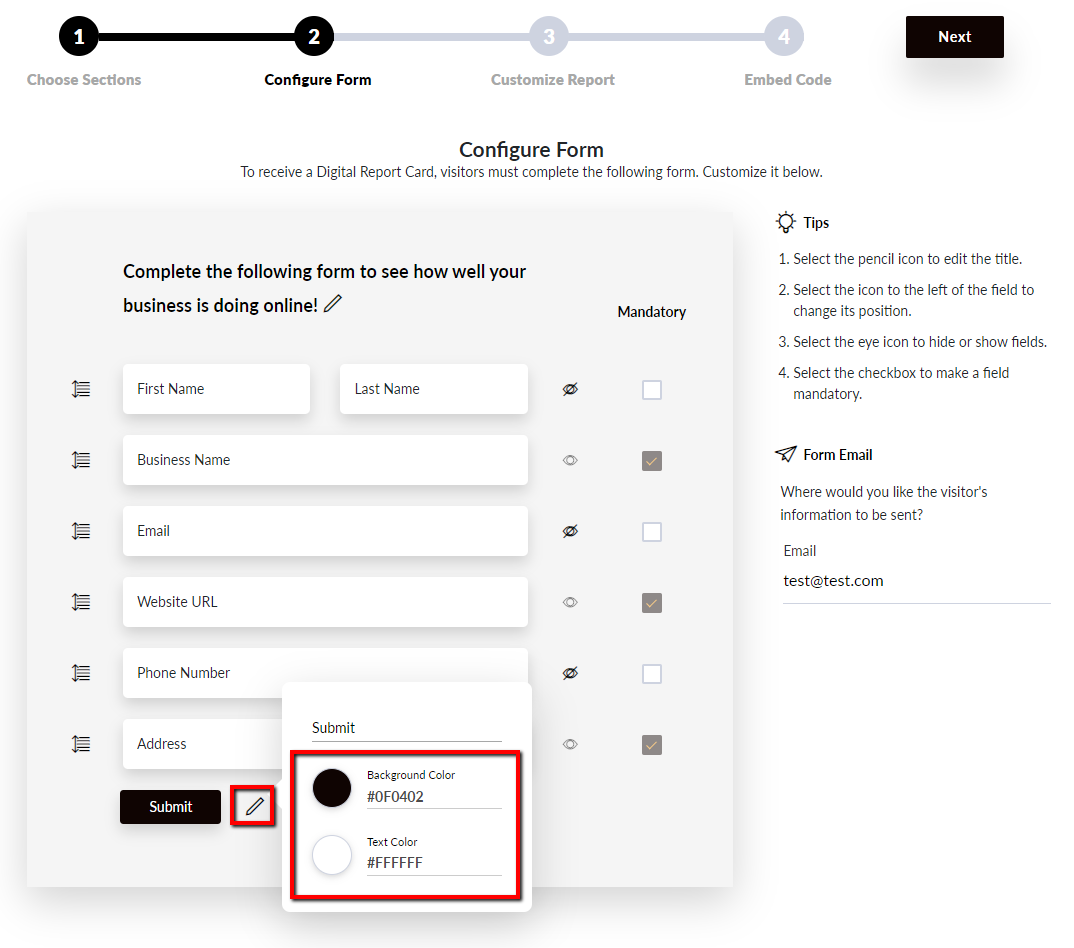
Task: Click the Website URL field
Action: 325,602
